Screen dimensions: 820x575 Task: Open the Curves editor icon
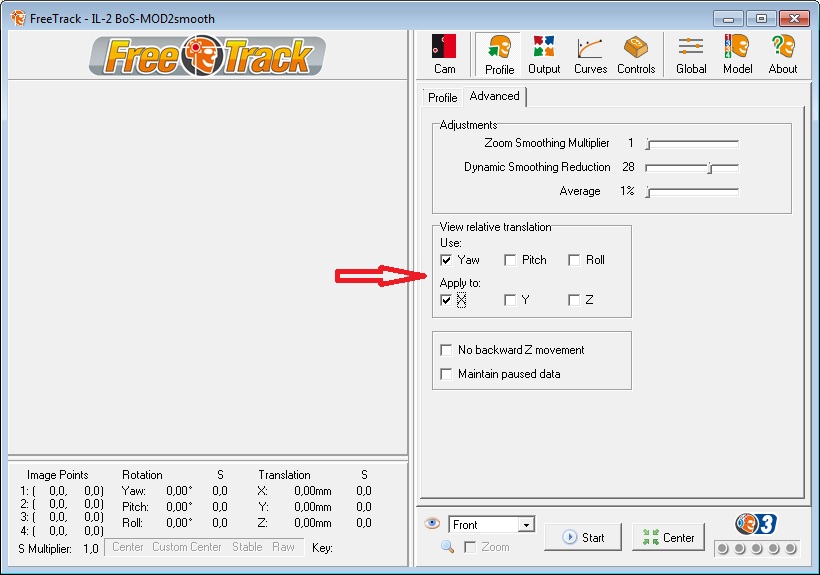pos(590,54)
